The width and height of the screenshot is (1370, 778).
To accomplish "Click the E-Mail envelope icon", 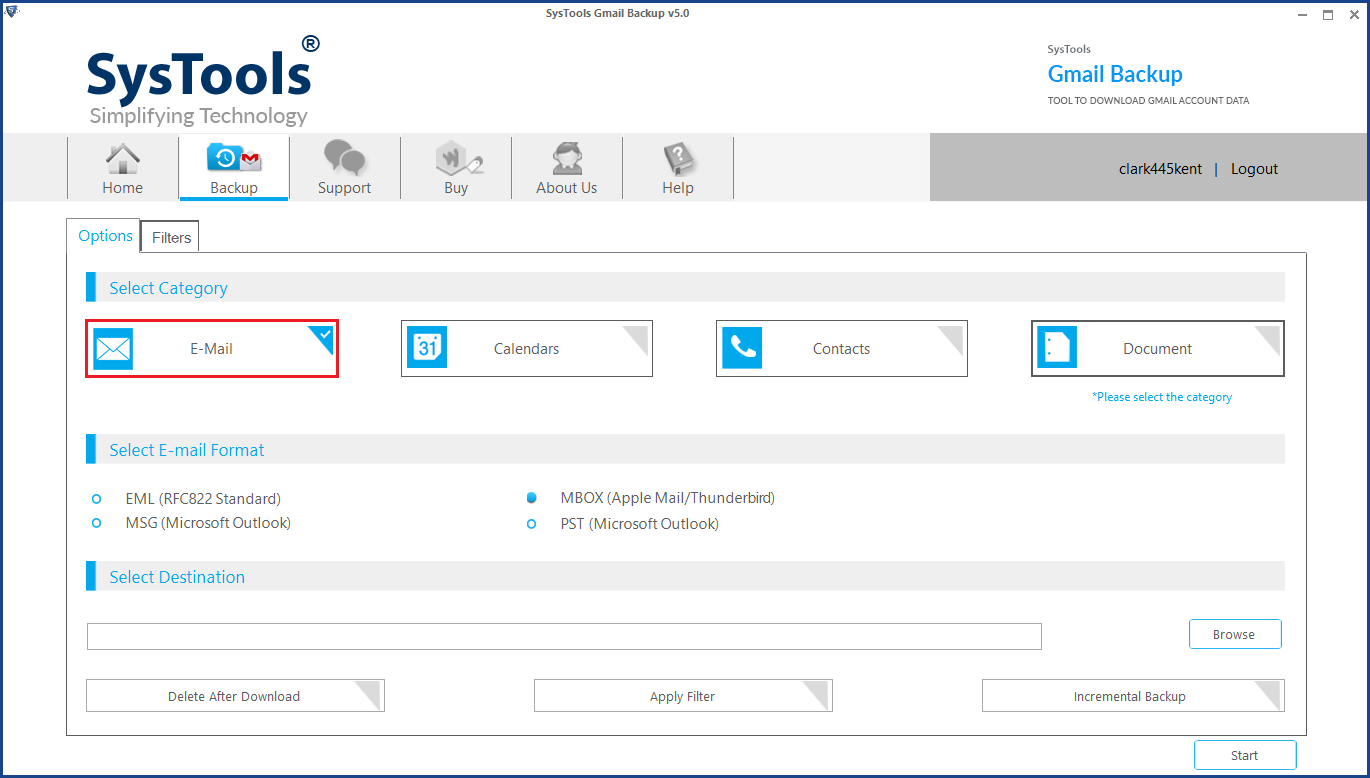I will 113,349.
